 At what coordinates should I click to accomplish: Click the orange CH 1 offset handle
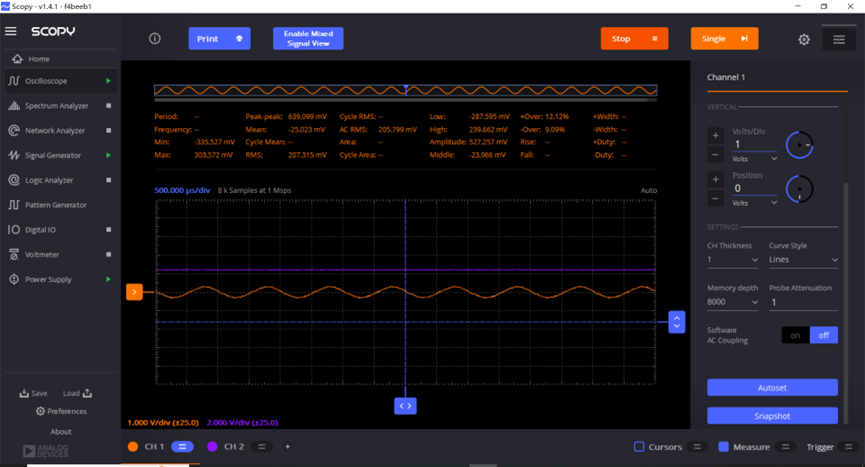click(x=134, y=292)
